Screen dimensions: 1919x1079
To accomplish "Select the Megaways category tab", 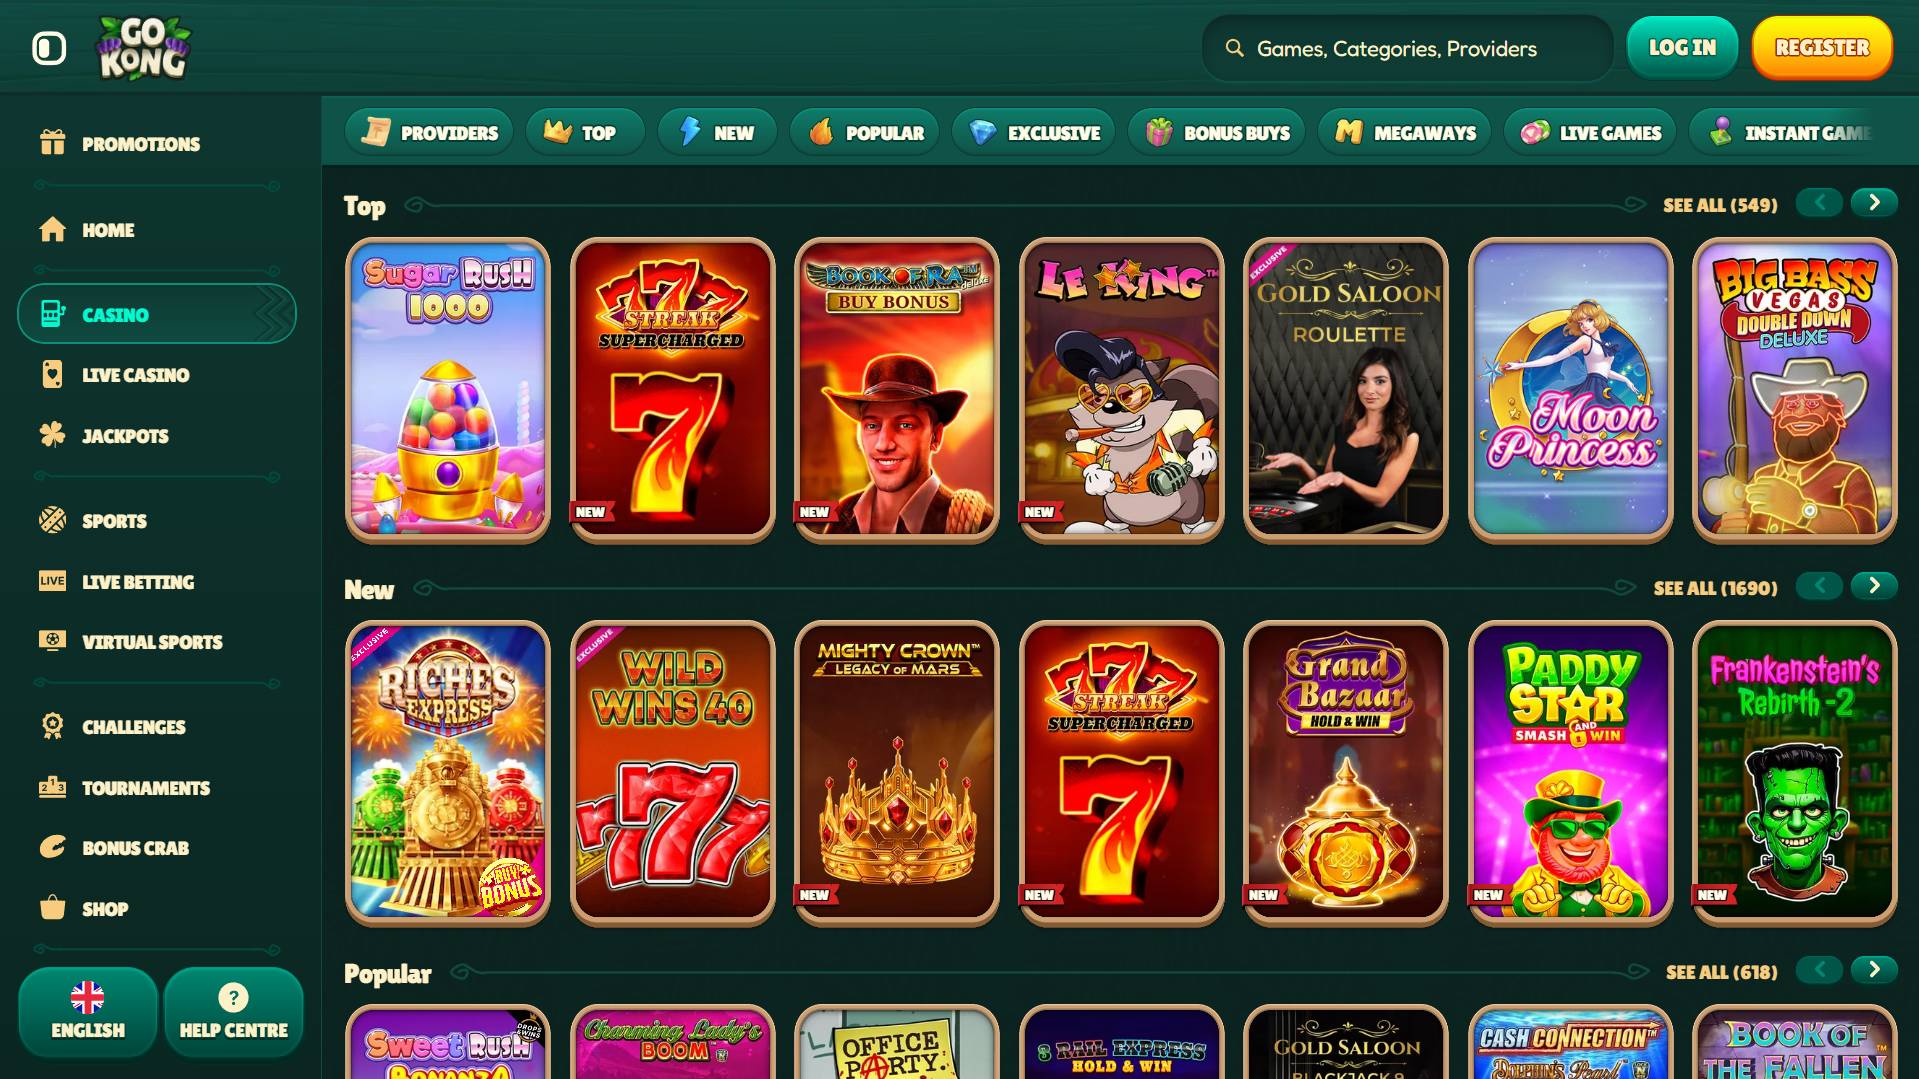I will coord(1404,132).
